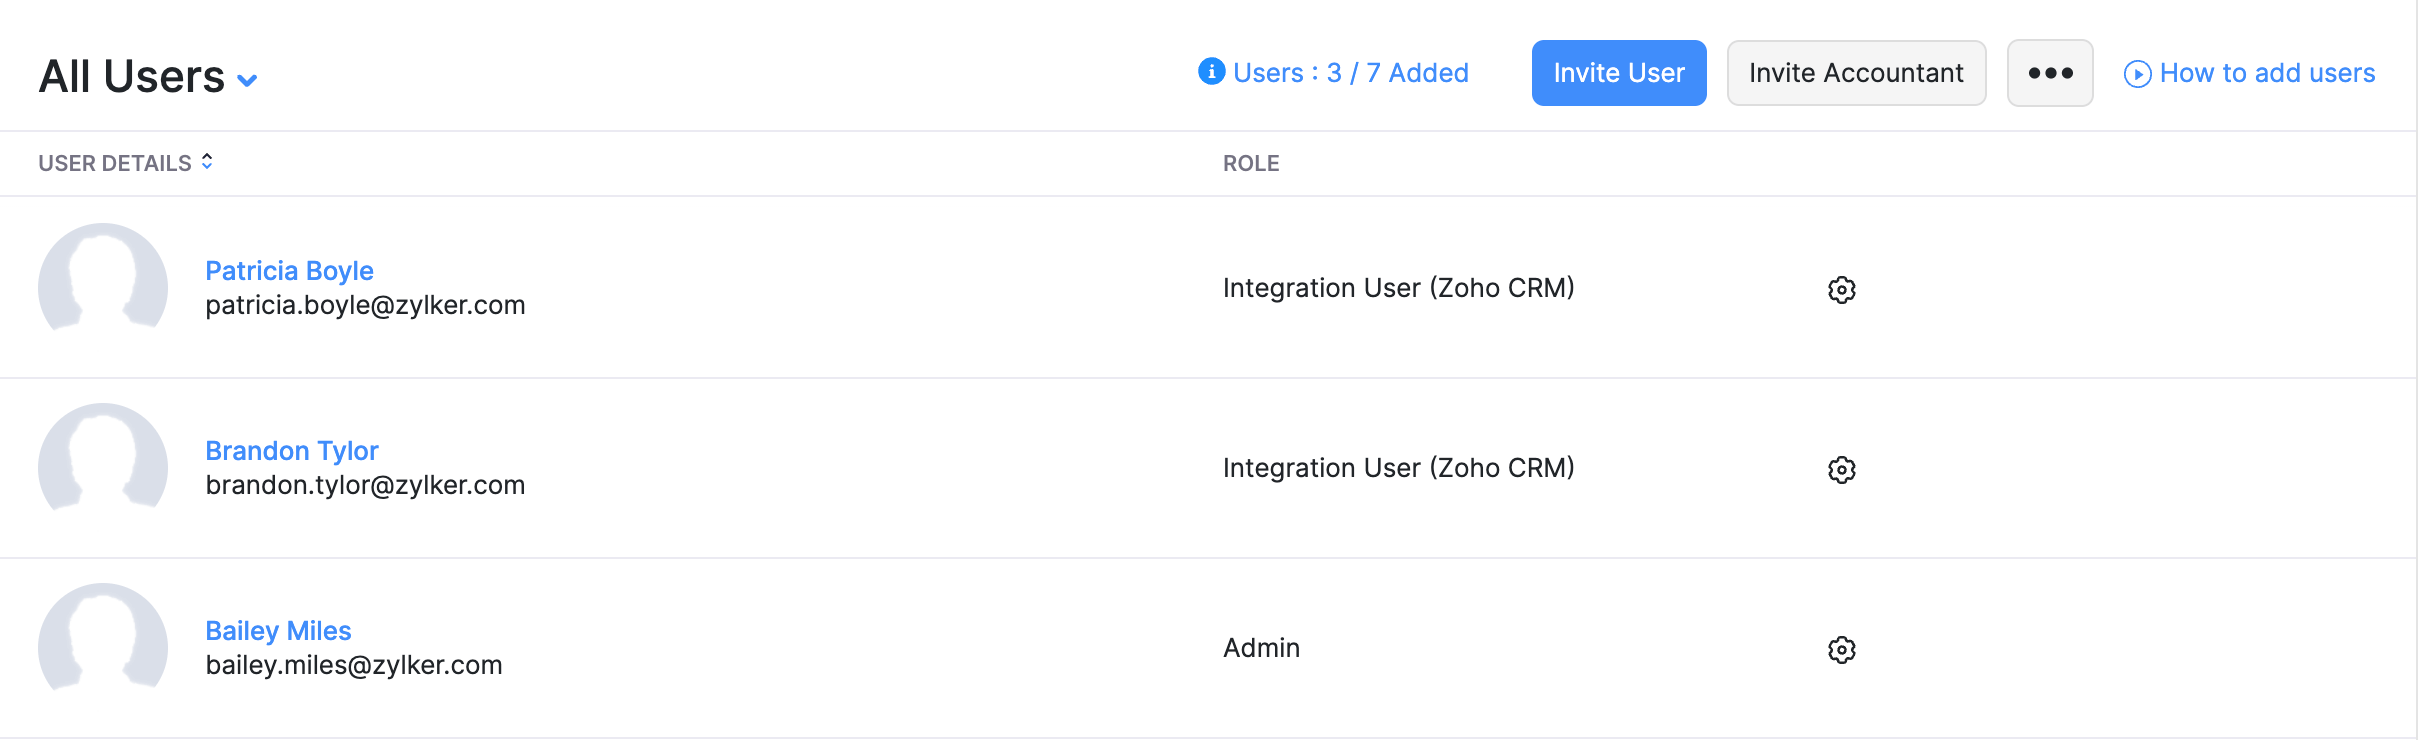Image resolution: width=2418 pixels, height=740 pixels.
Task: Click the USER DETAILS column header label
Action: pyautogui.click(x=115, y=163)
